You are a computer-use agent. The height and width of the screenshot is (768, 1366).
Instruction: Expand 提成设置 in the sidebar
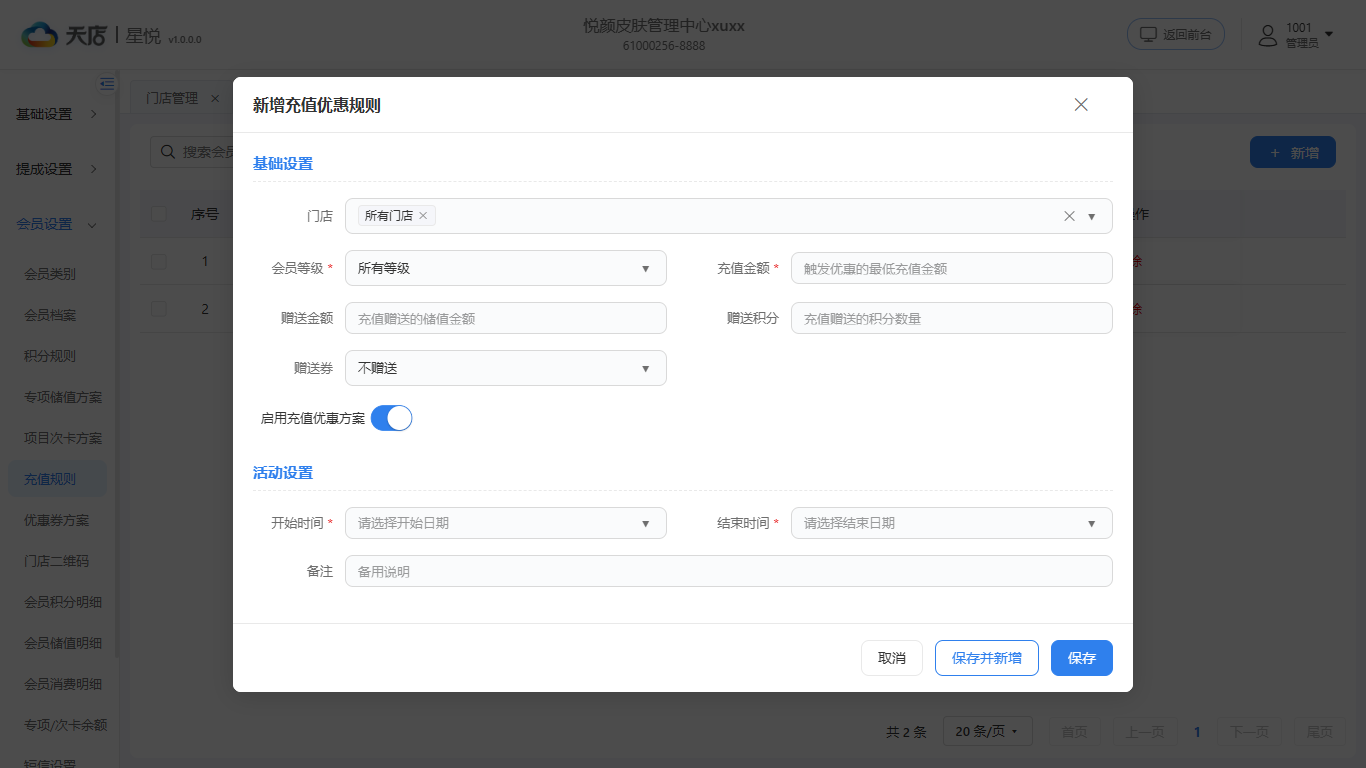(x=58, y=169)
